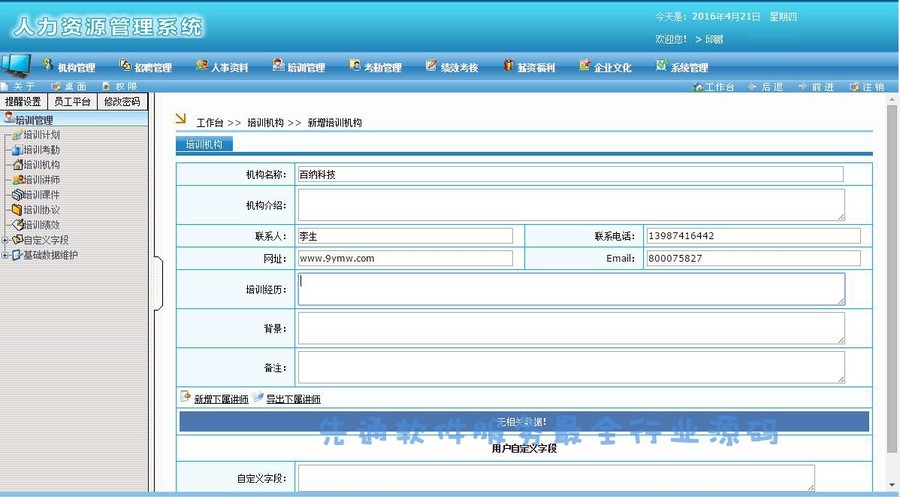The width and height of the screenshot is (900, 497).
Task: Click the 培训管理 sidebar header
Action: pyautogui.click(x=74, y=119)
